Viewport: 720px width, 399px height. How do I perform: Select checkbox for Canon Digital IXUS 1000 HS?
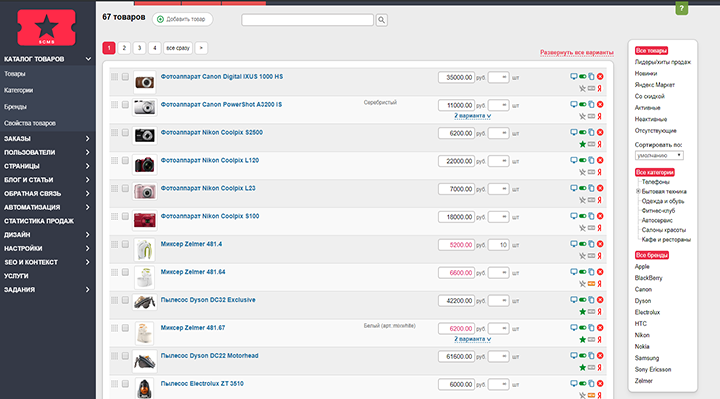click(x=125, y=77)
